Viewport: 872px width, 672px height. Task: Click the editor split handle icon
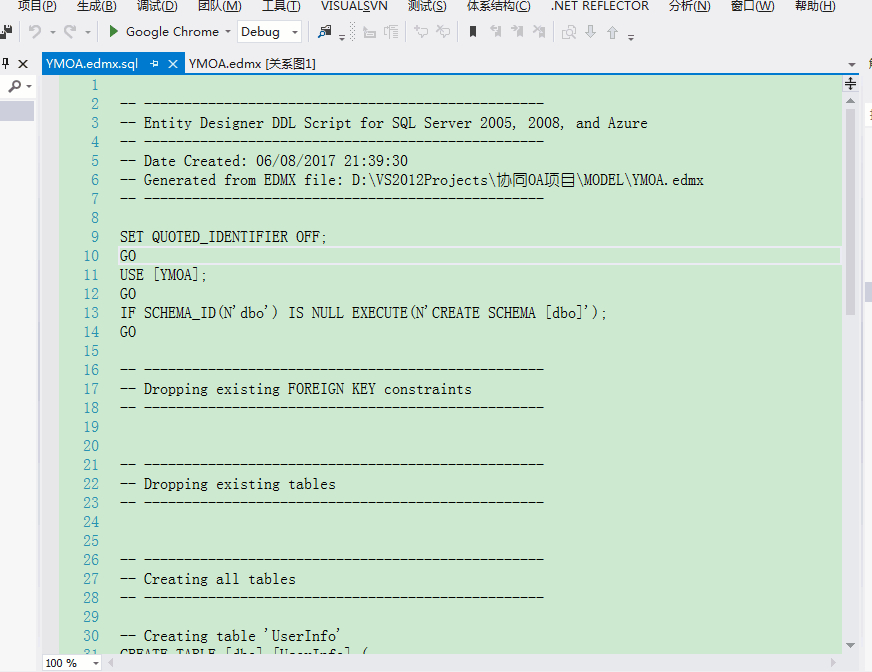pos(850,84)
